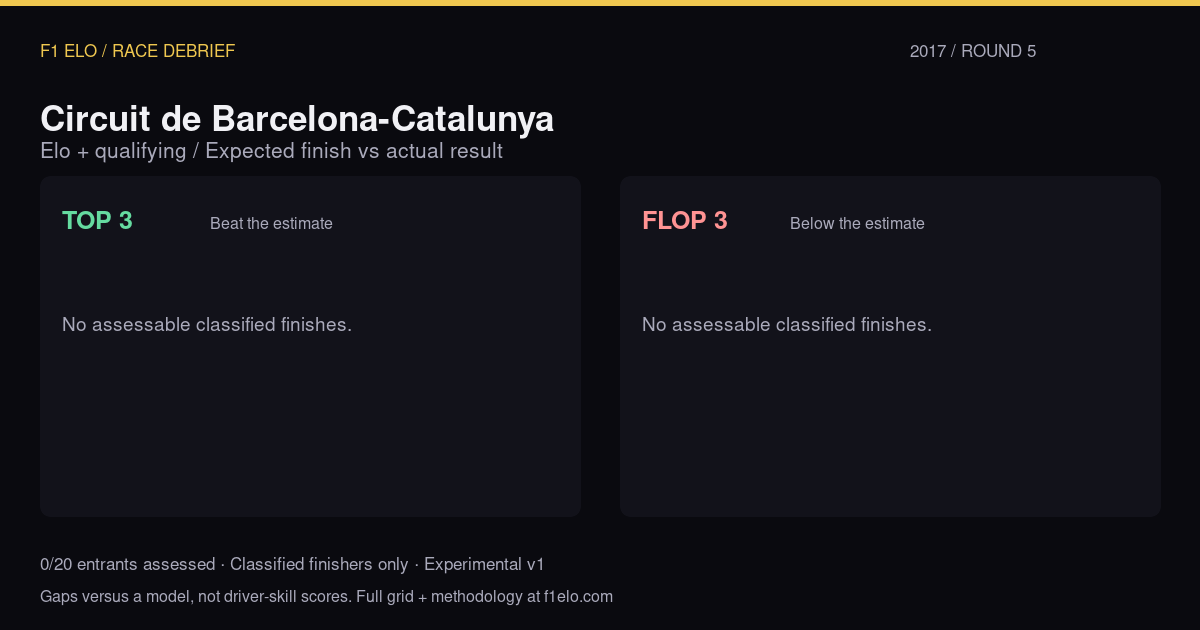Click the F1 ELO / RACE DEBRIEF header
1200x630 pixels.
tap(137, 51)
